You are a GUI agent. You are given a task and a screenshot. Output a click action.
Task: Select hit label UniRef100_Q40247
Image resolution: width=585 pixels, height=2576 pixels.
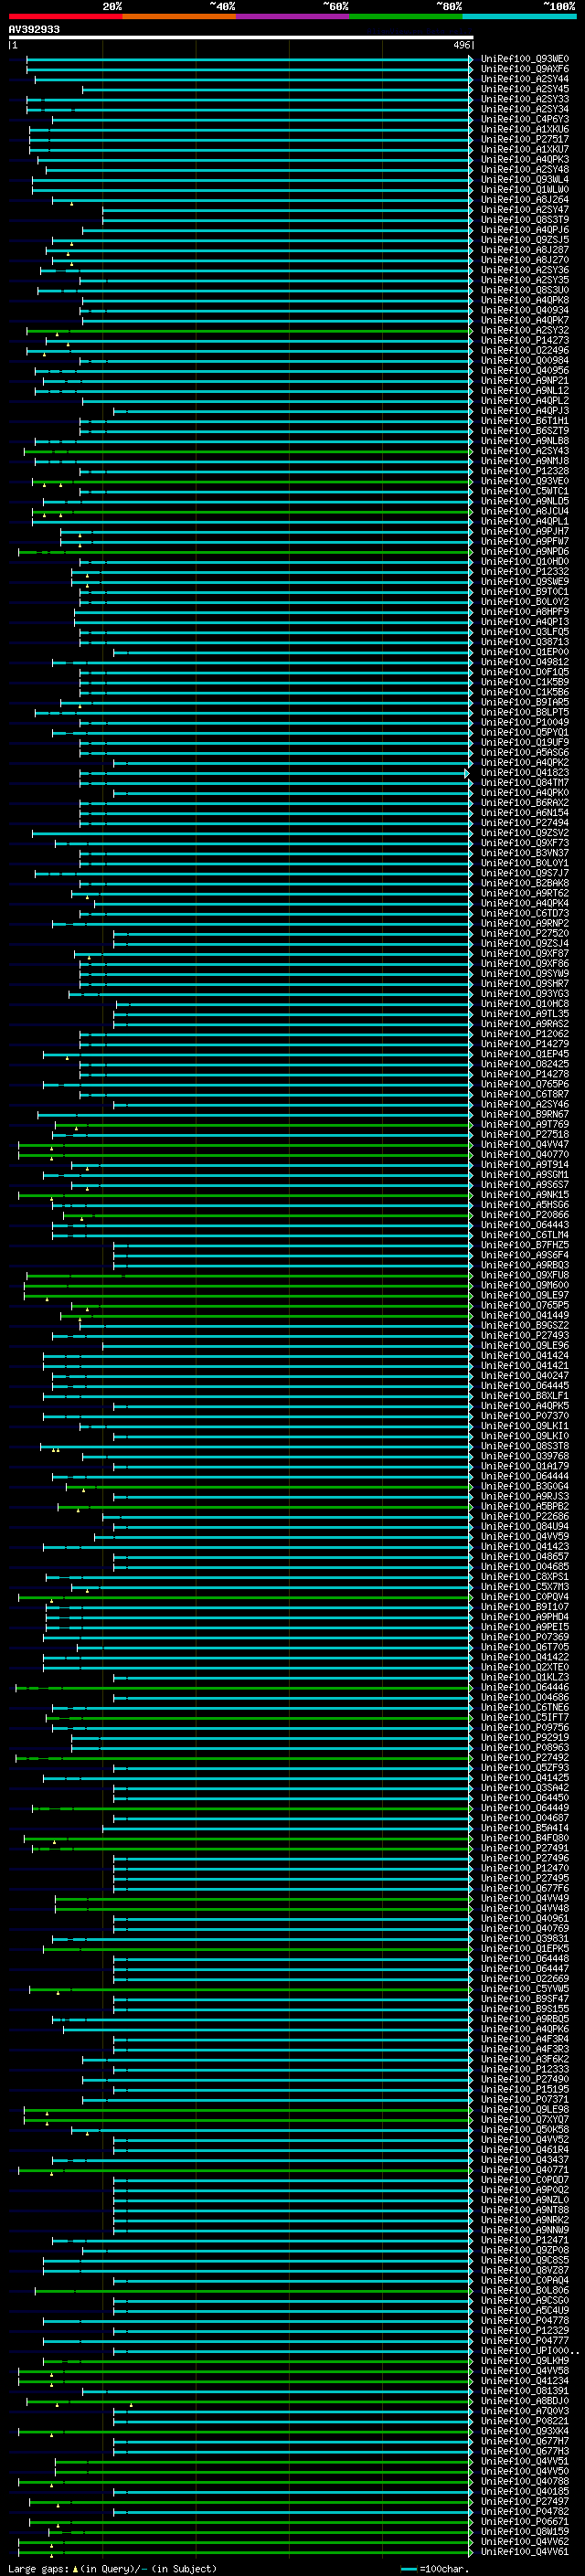click(x=525, y=1375)
